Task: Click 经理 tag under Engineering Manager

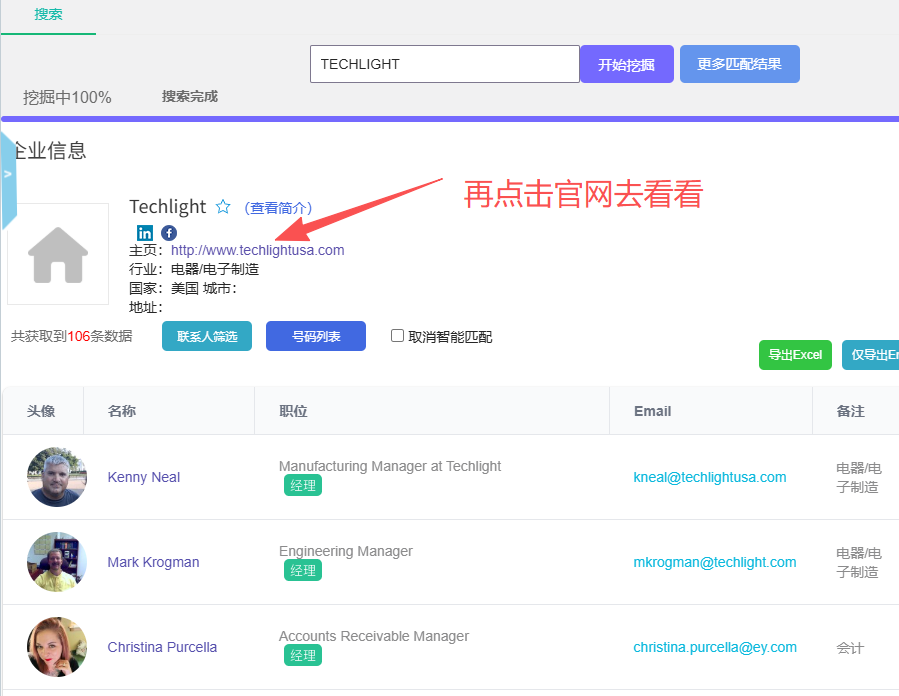Action: (303, 570)
